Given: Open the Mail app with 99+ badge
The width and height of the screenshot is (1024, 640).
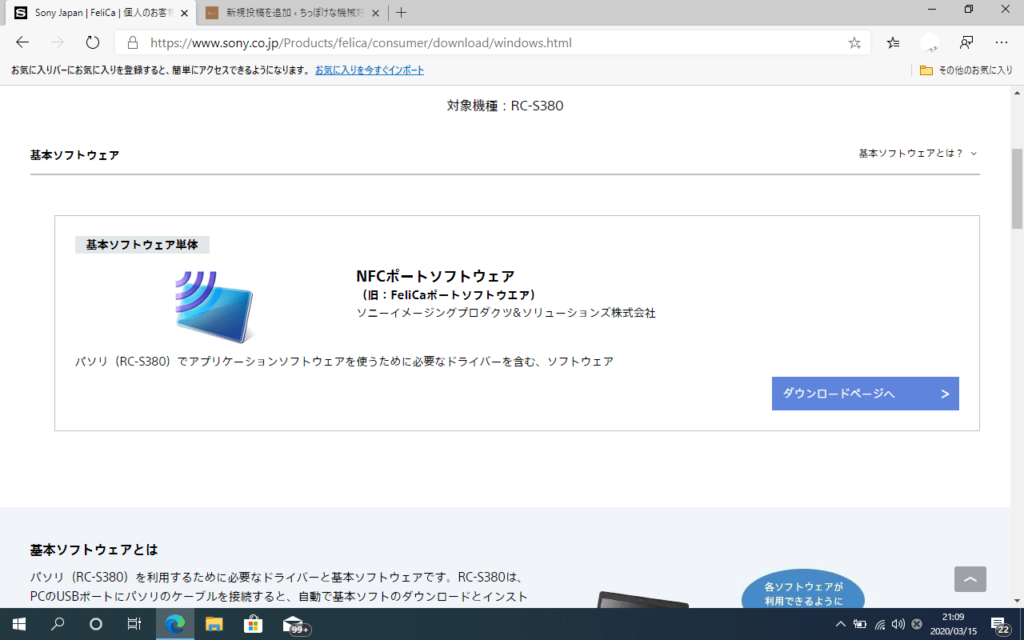Looking at the screenshot, I should (x=295, y=625).
